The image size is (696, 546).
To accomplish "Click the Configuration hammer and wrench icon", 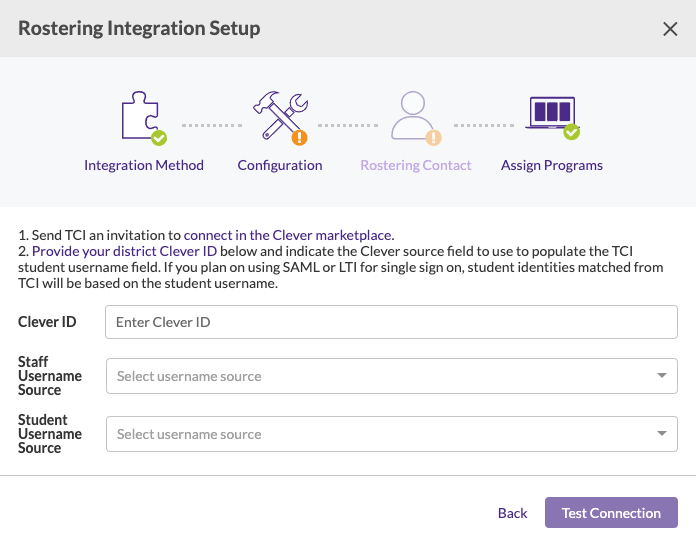I will click(x=281, y=118).
